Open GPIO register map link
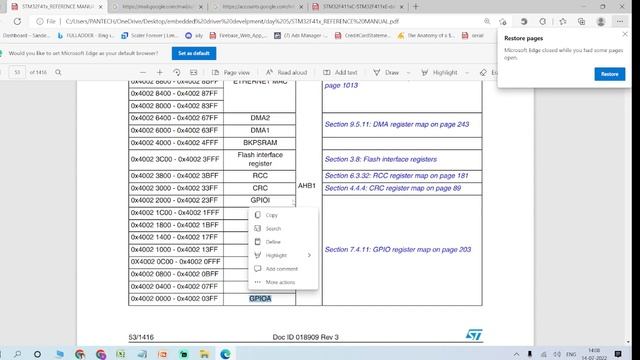640x360 pixels. coord(398,249)
